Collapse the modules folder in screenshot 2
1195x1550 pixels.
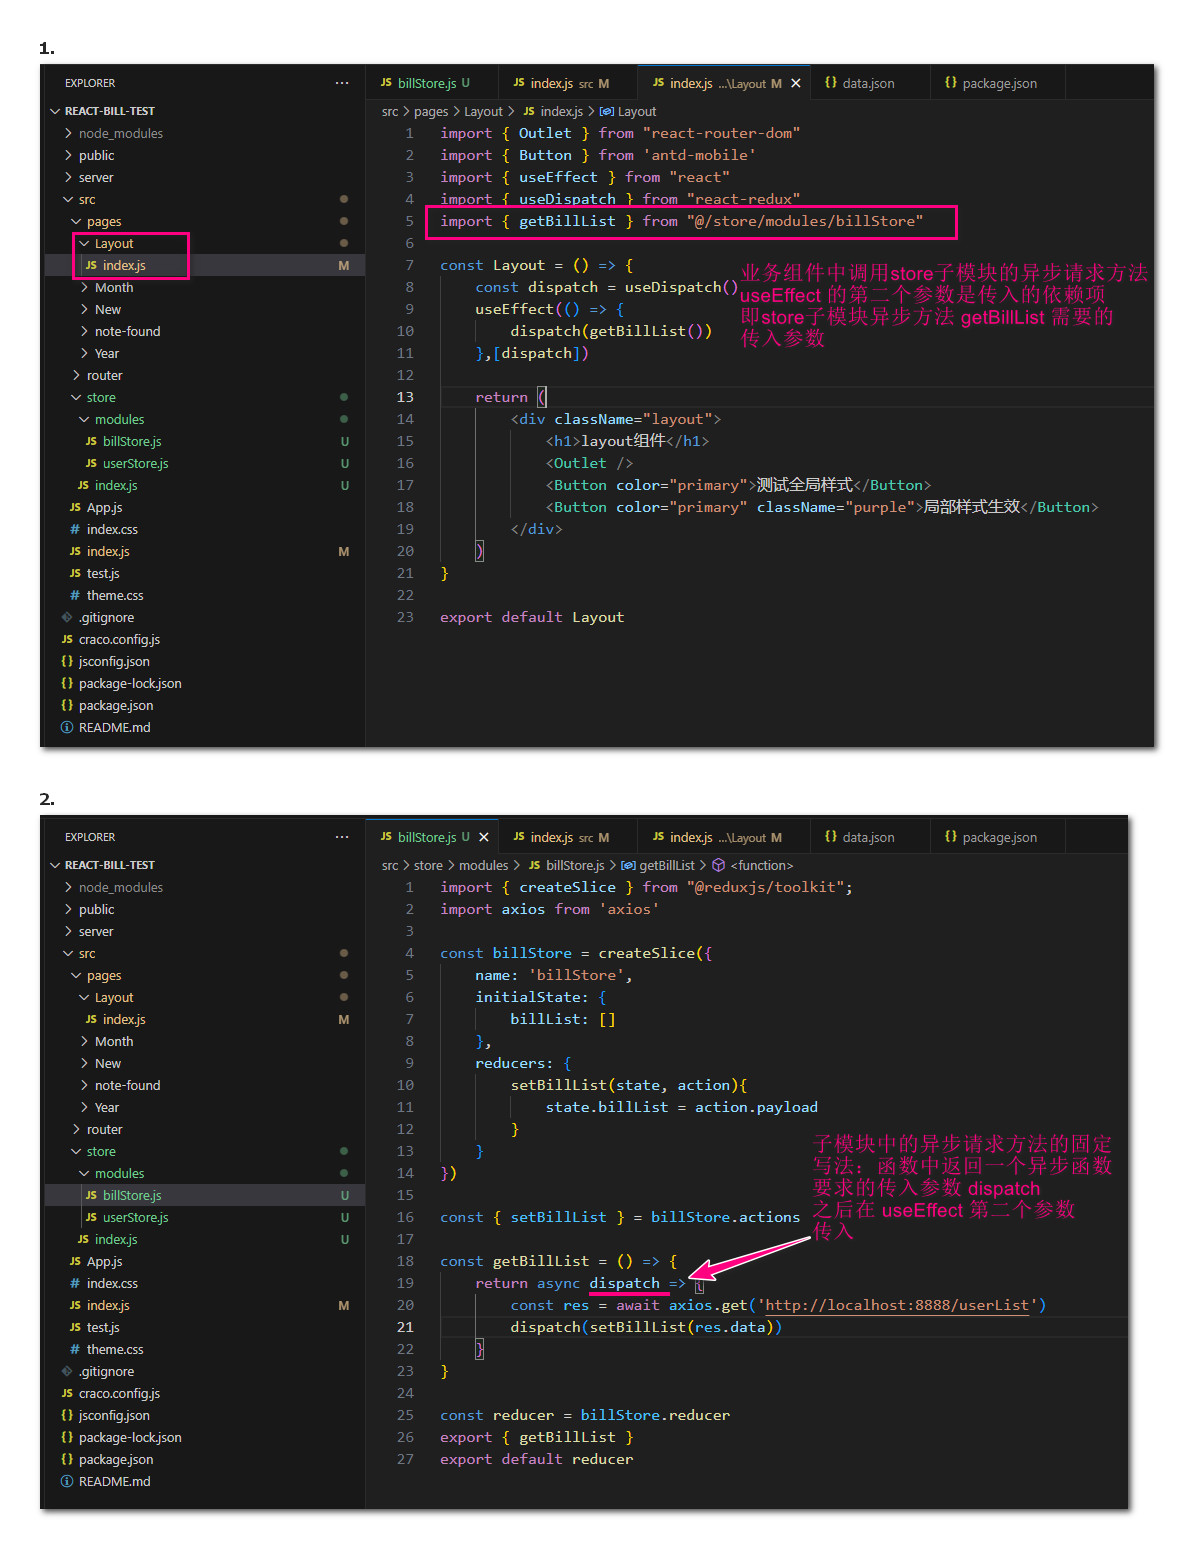[84, 1173]
